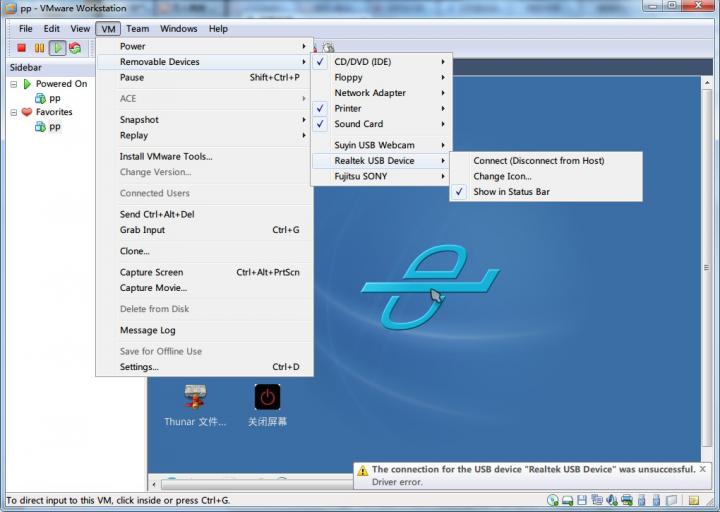Toggle CD/DVD (IDE) connected checkmark
Viewport: 720px width, 512px height.
(320, 62)
